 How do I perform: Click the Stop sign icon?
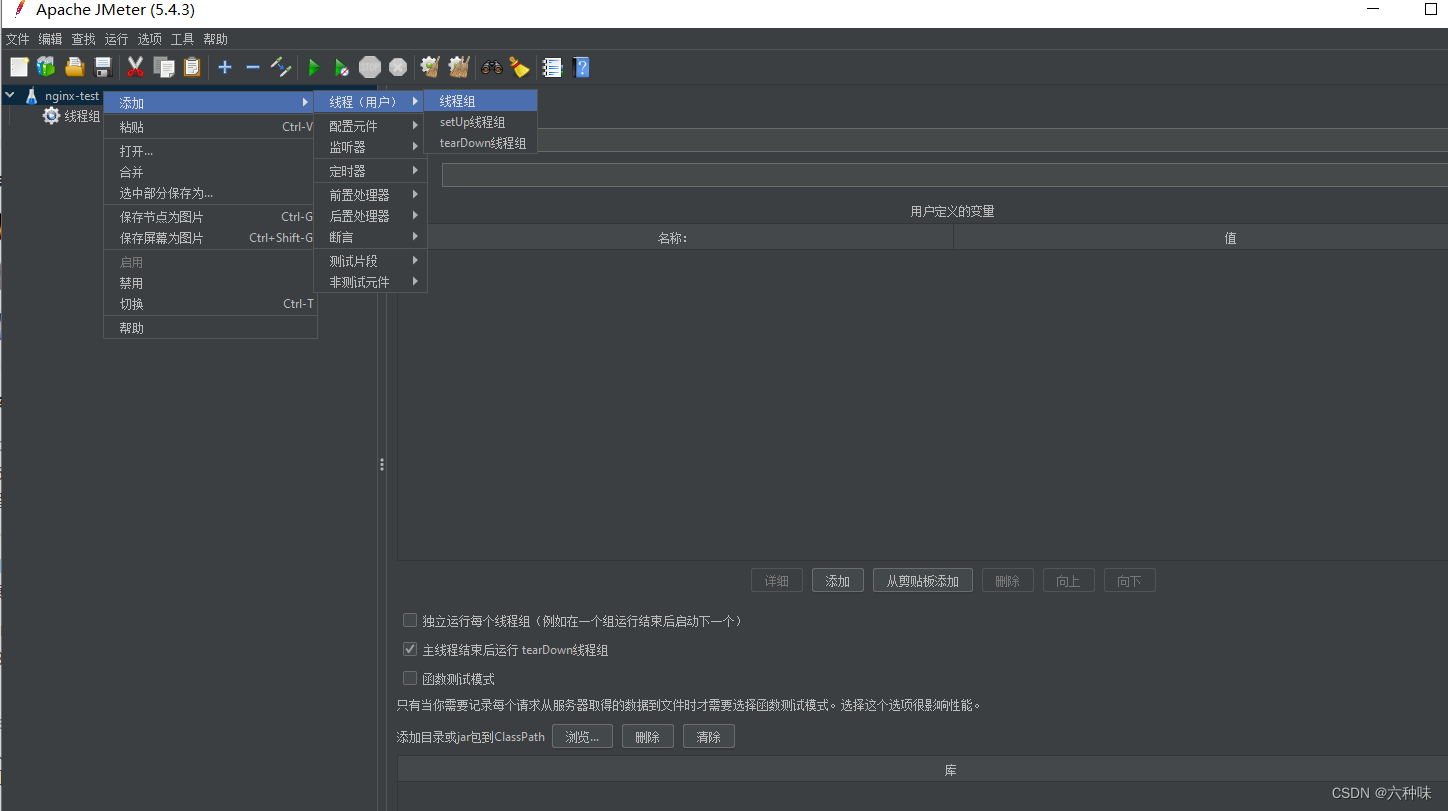[370, 67]
